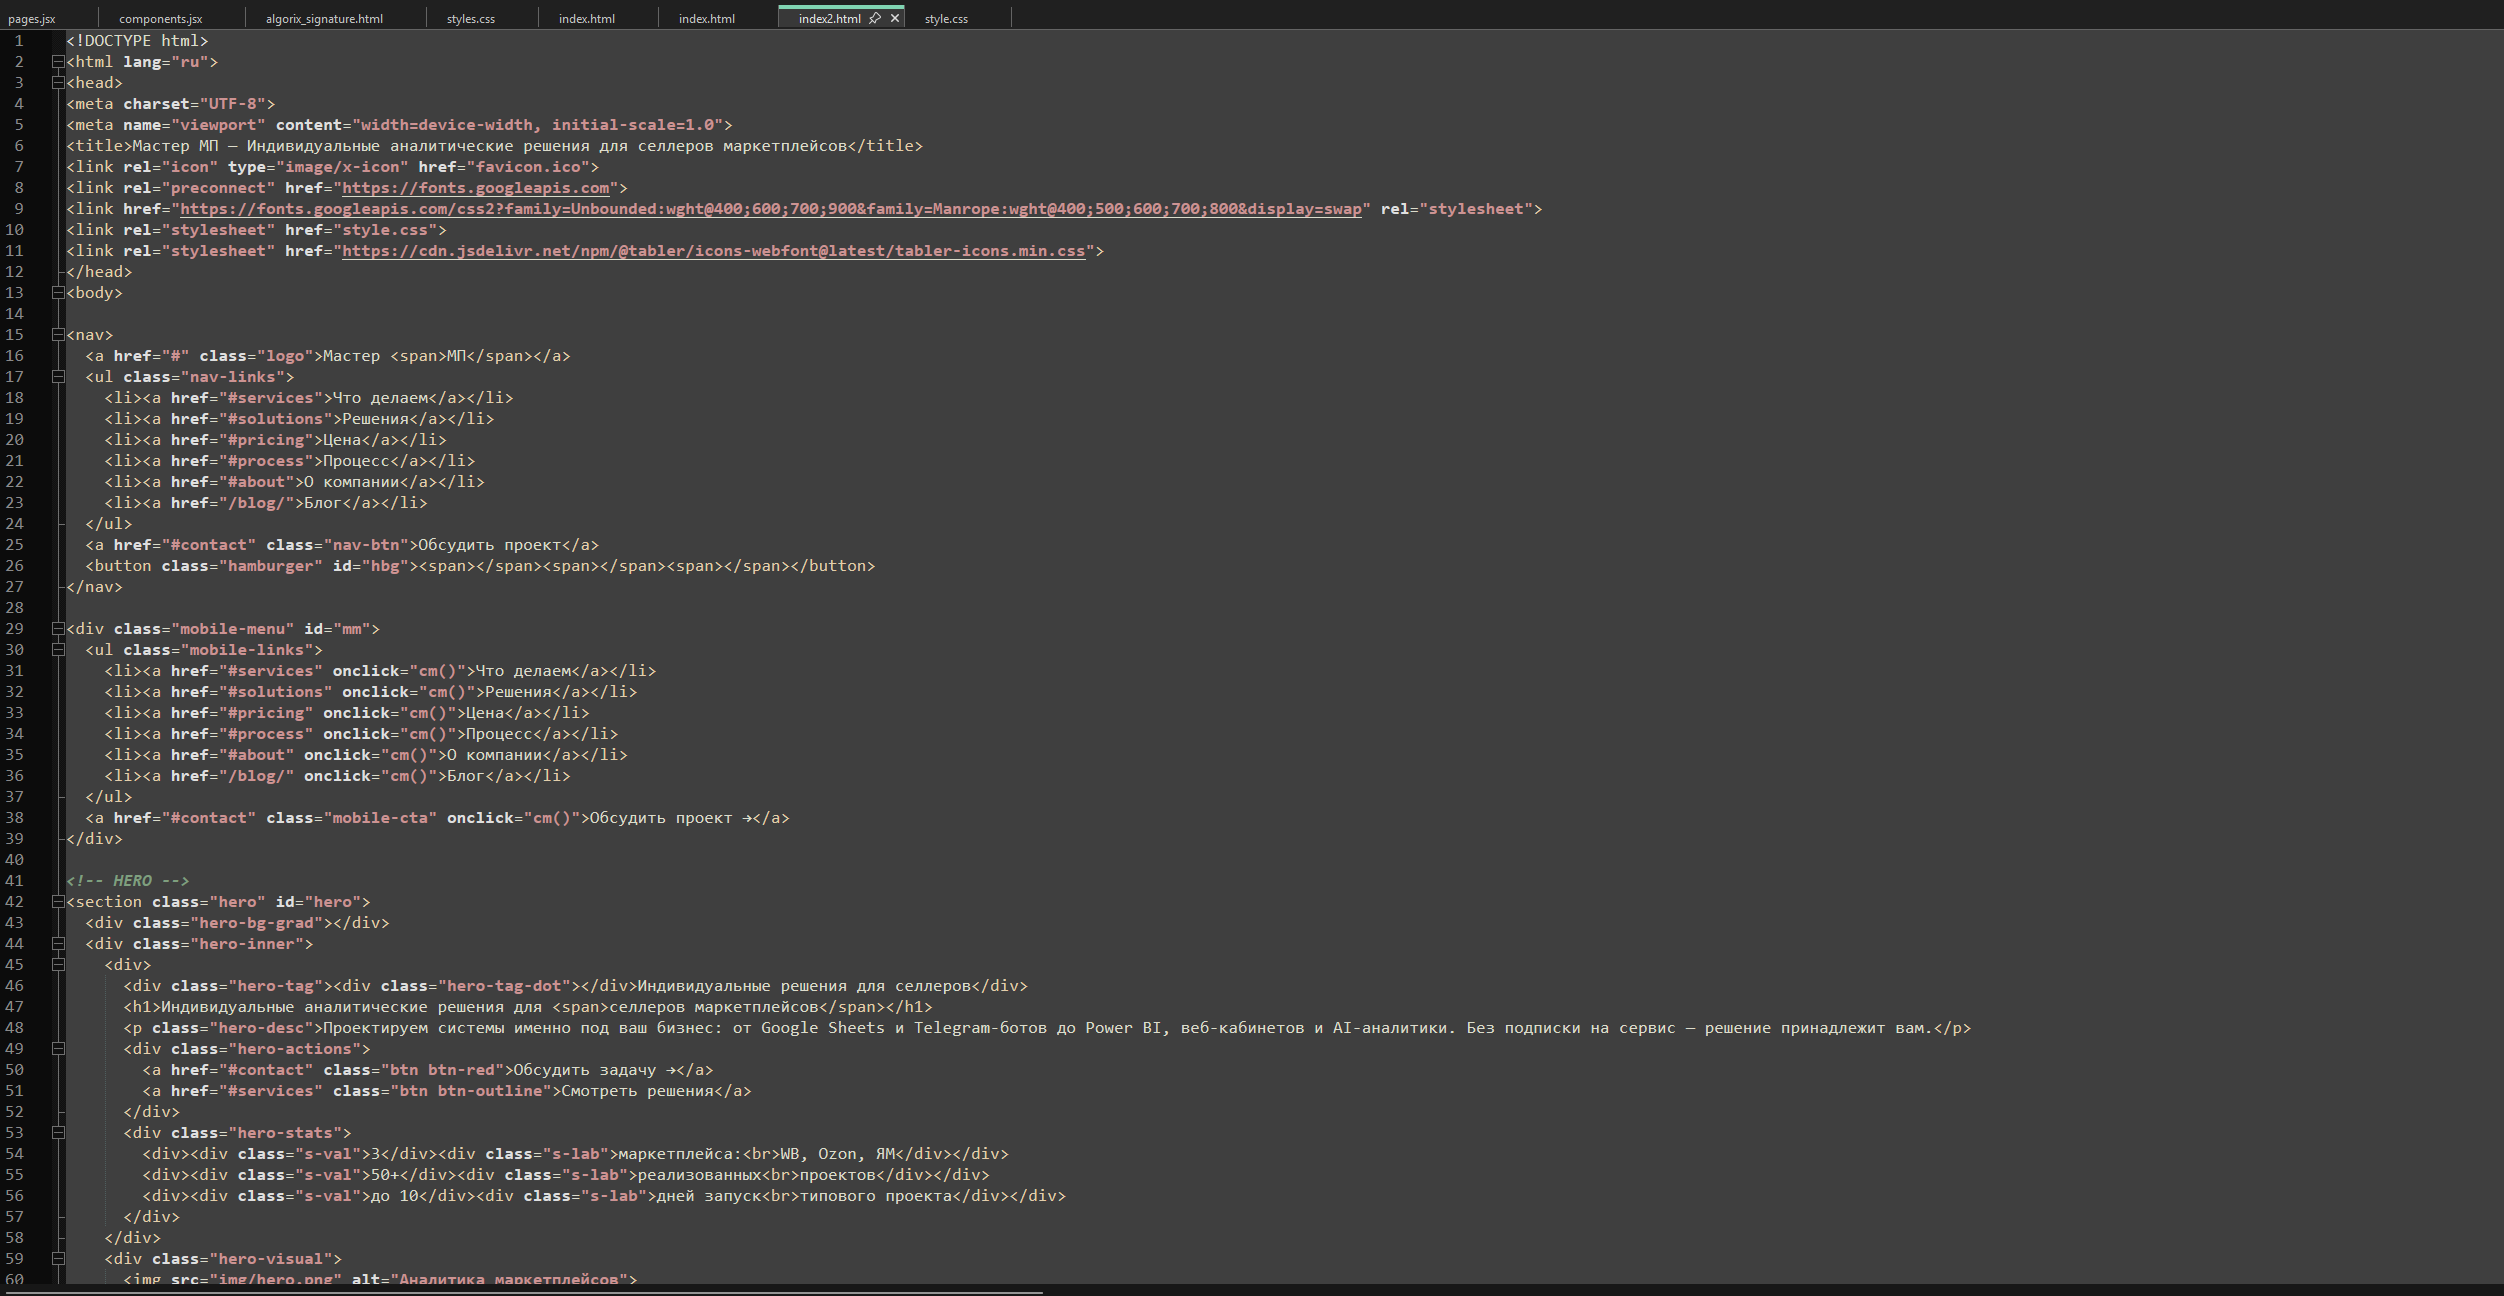This screenshot has width=2504, height=1296.
Task: Click the Google Fonts css2 stylesheet URL
Action: [771, 209]
